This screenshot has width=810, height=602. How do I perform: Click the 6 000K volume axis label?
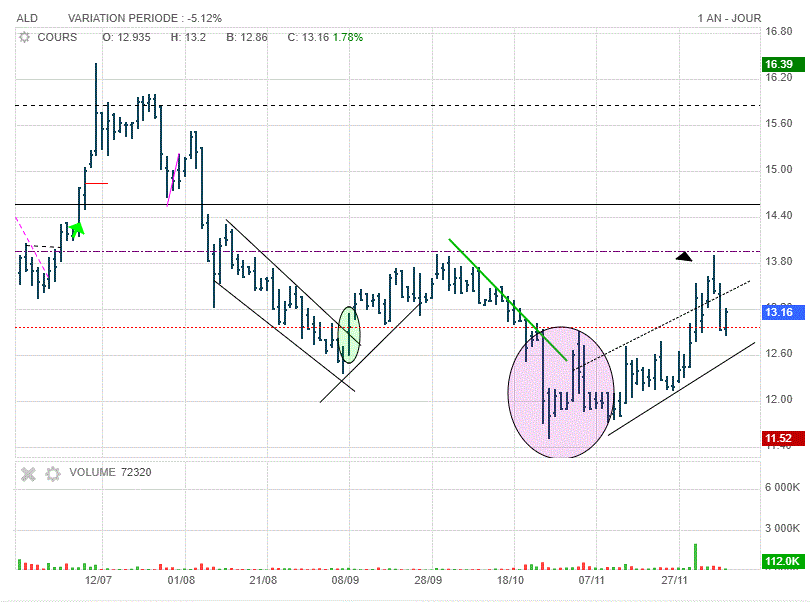(782, 487)
